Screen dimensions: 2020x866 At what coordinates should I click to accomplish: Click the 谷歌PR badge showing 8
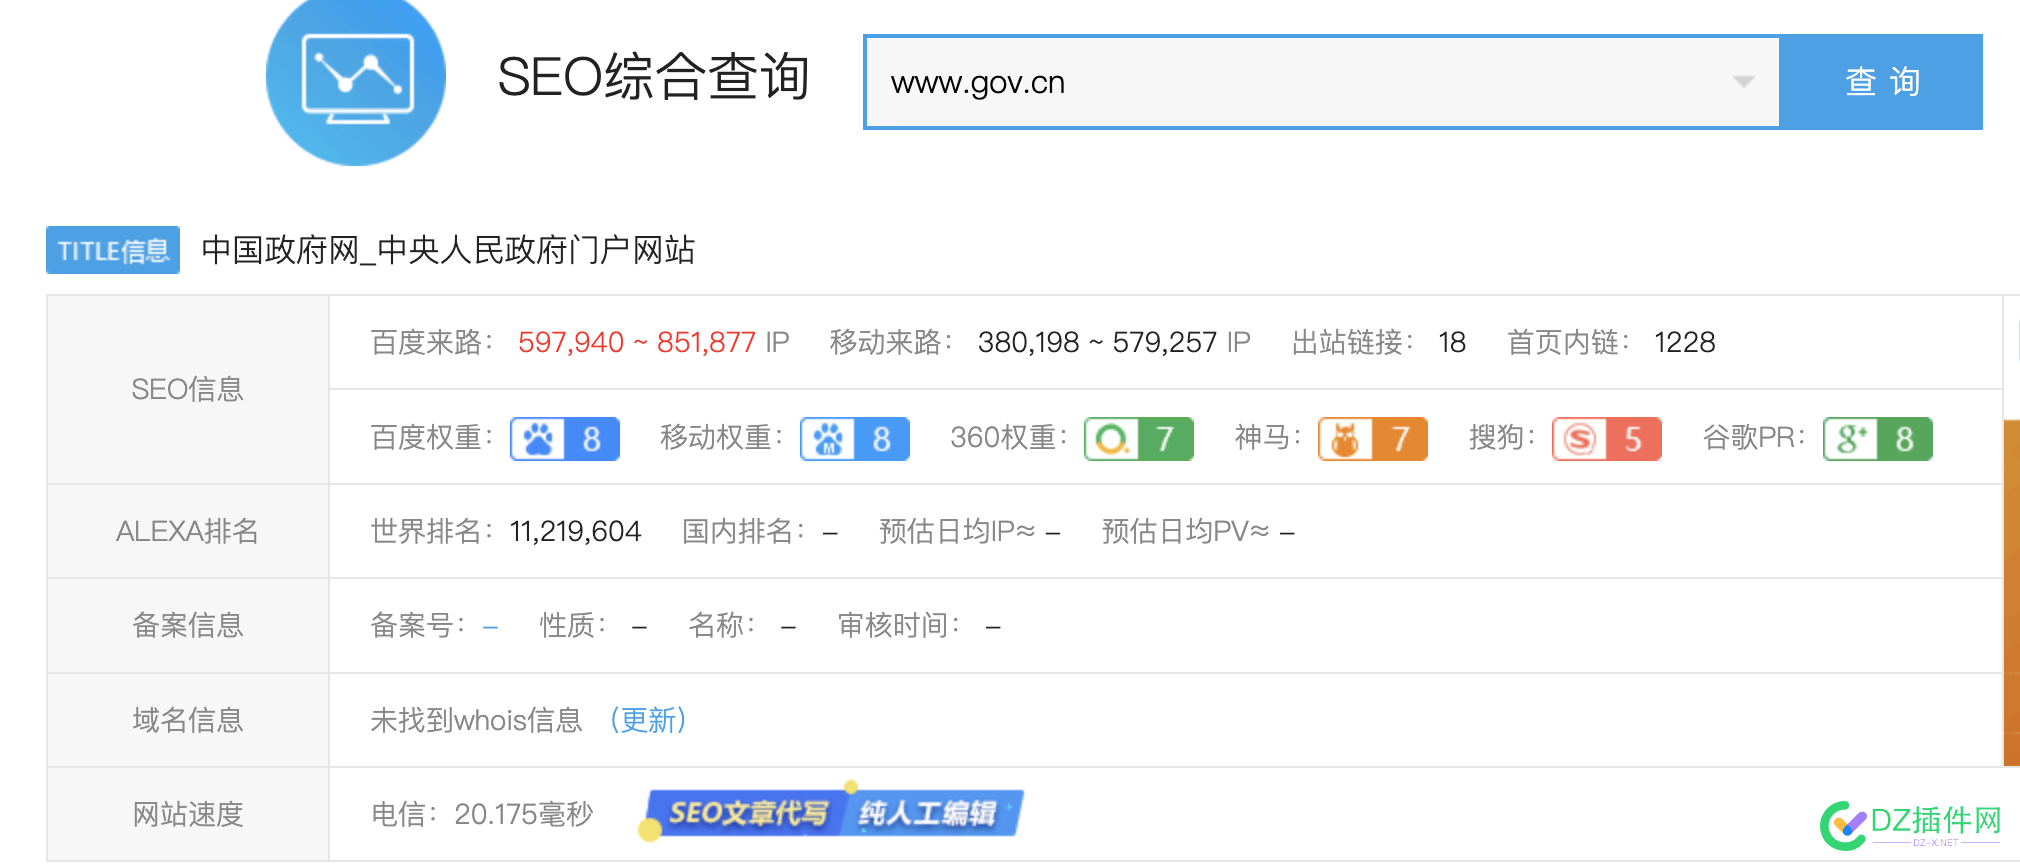point(1878,438)
